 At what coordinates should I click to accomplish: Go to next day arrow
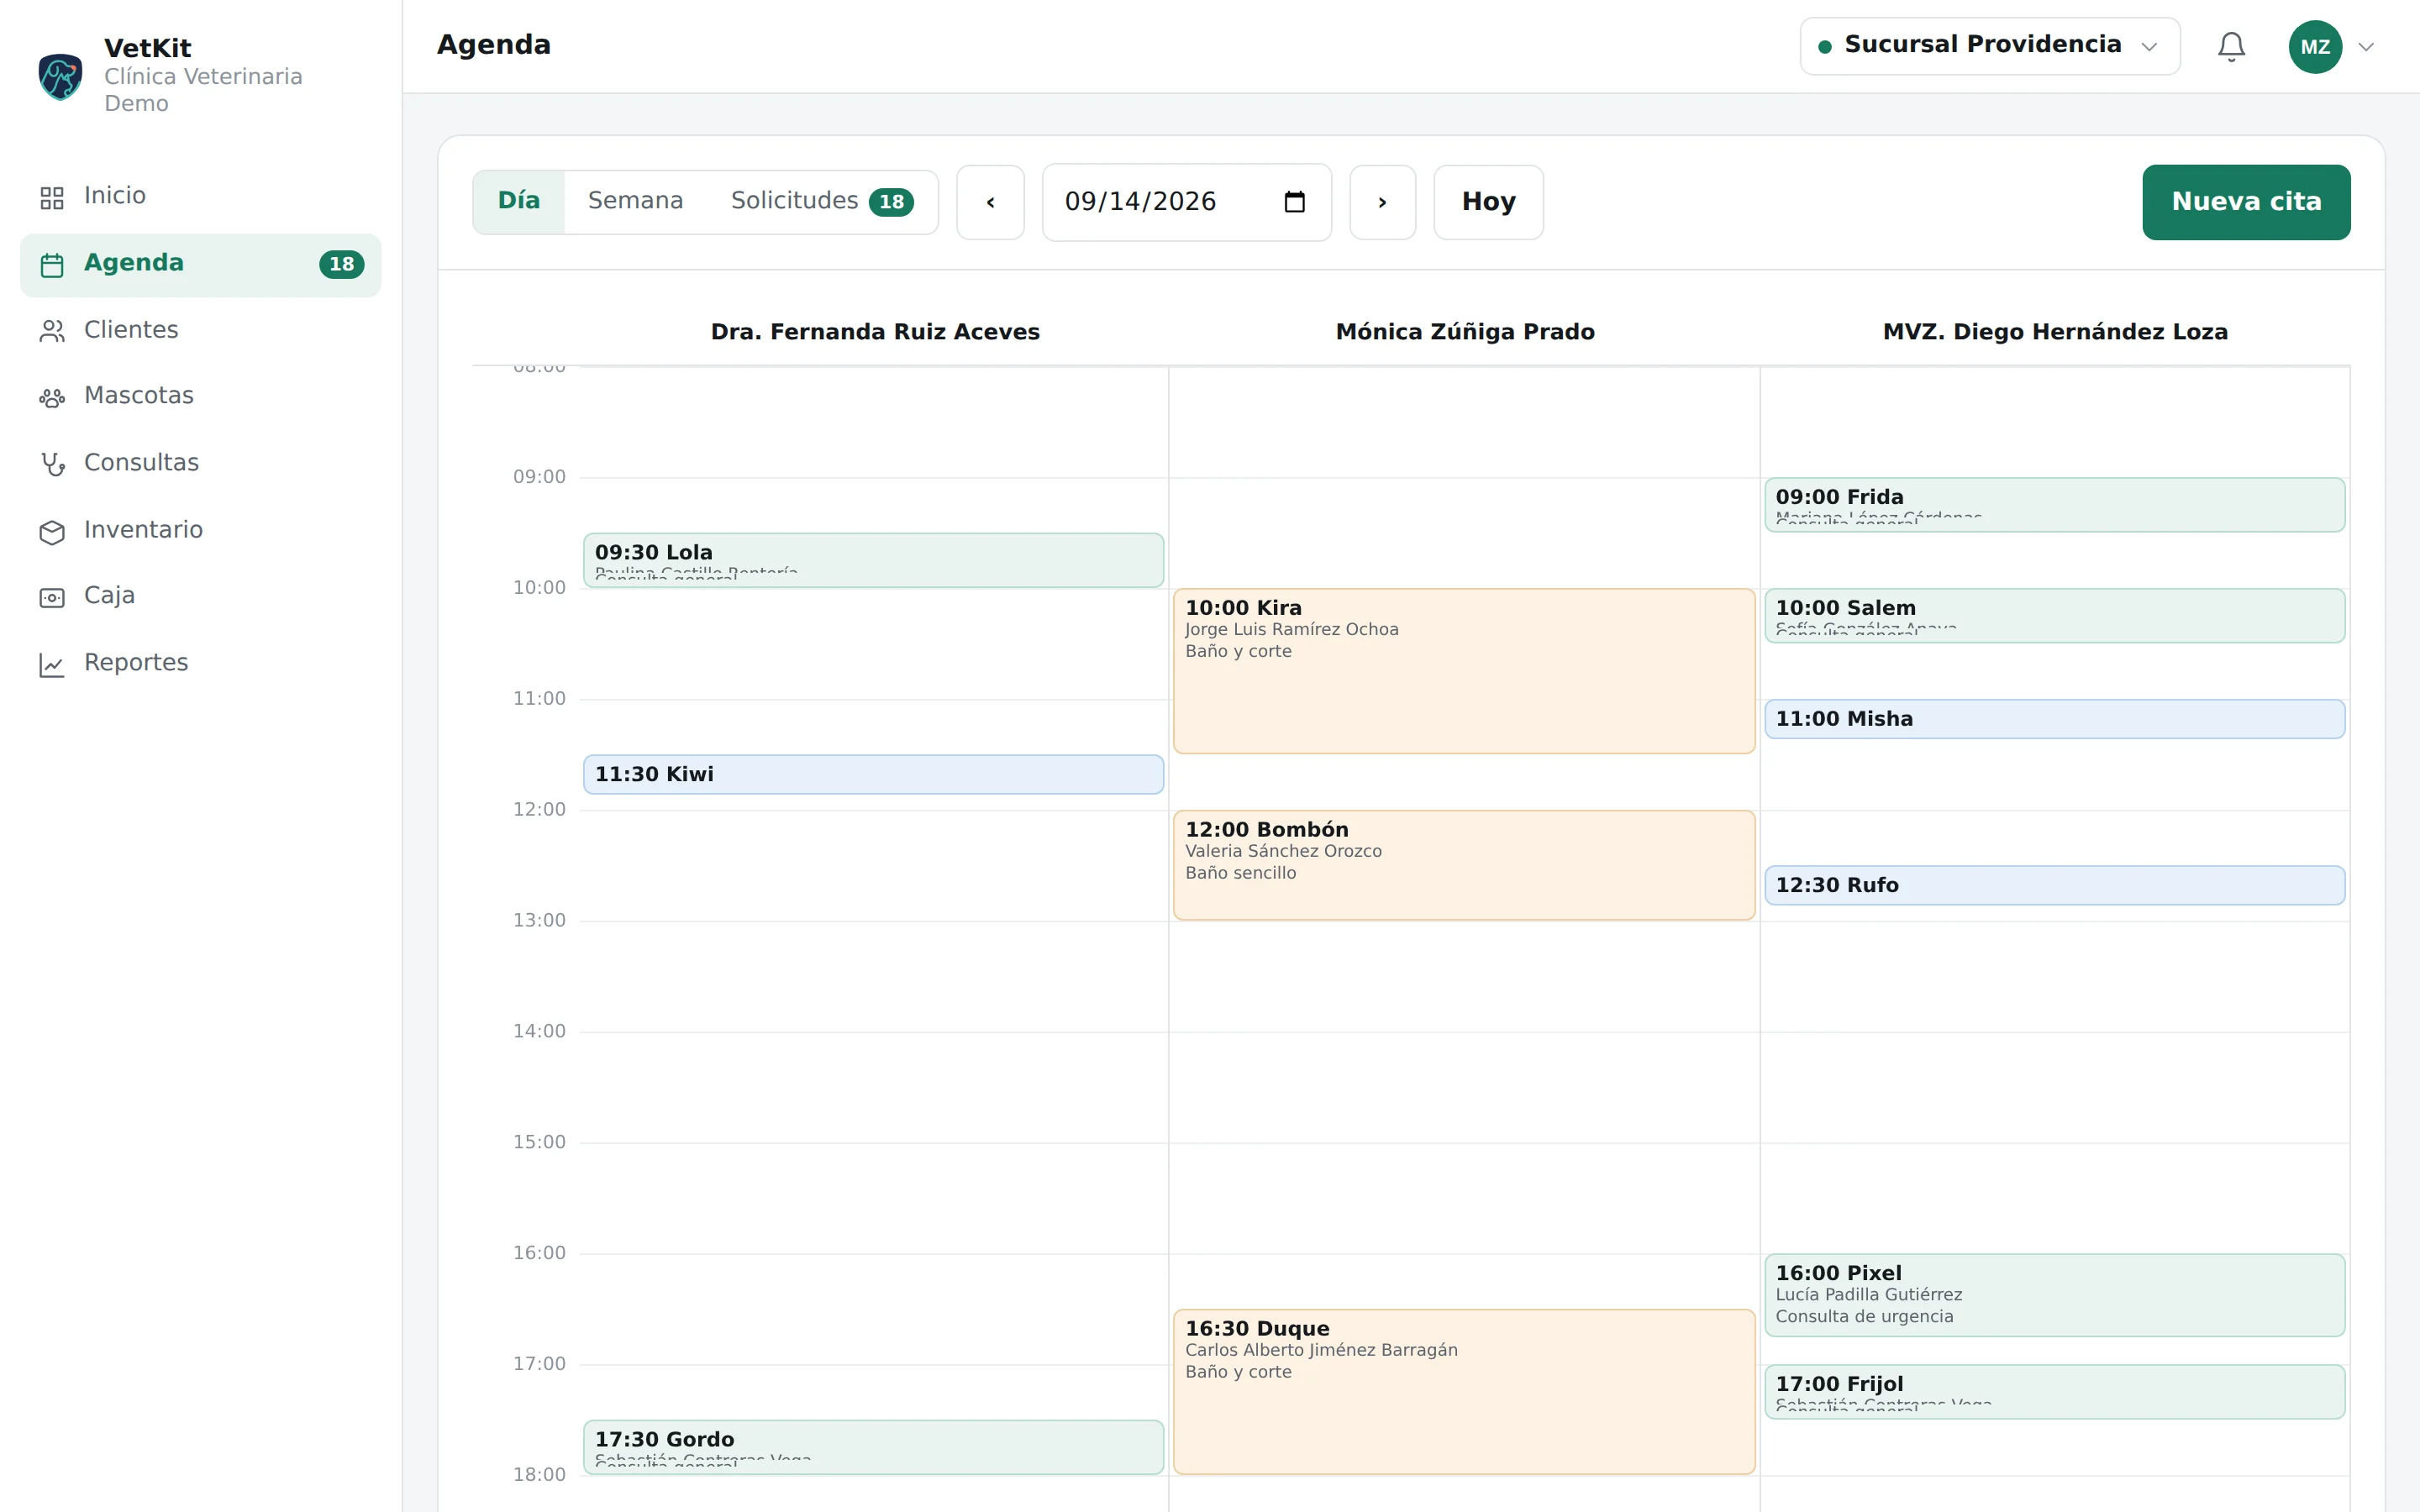pos(1382,202)
